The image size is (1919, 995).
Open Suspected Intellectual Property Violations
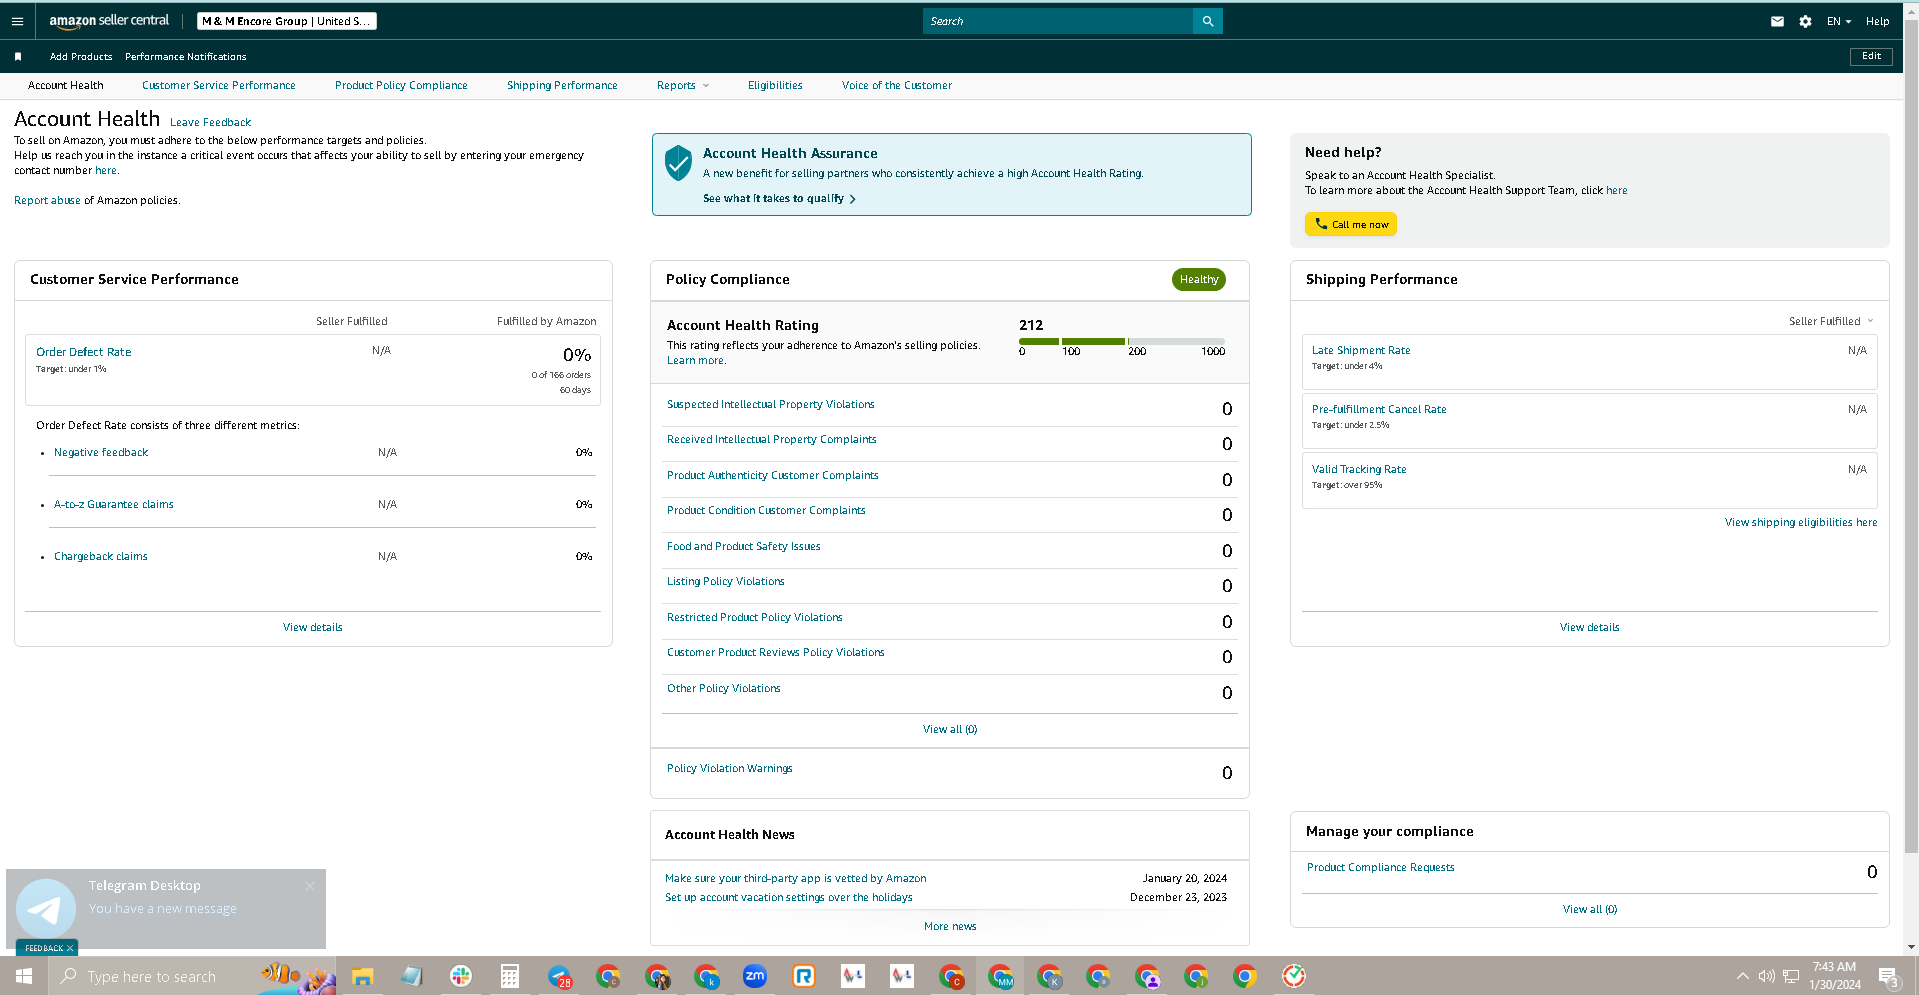(x=771, y=405)
